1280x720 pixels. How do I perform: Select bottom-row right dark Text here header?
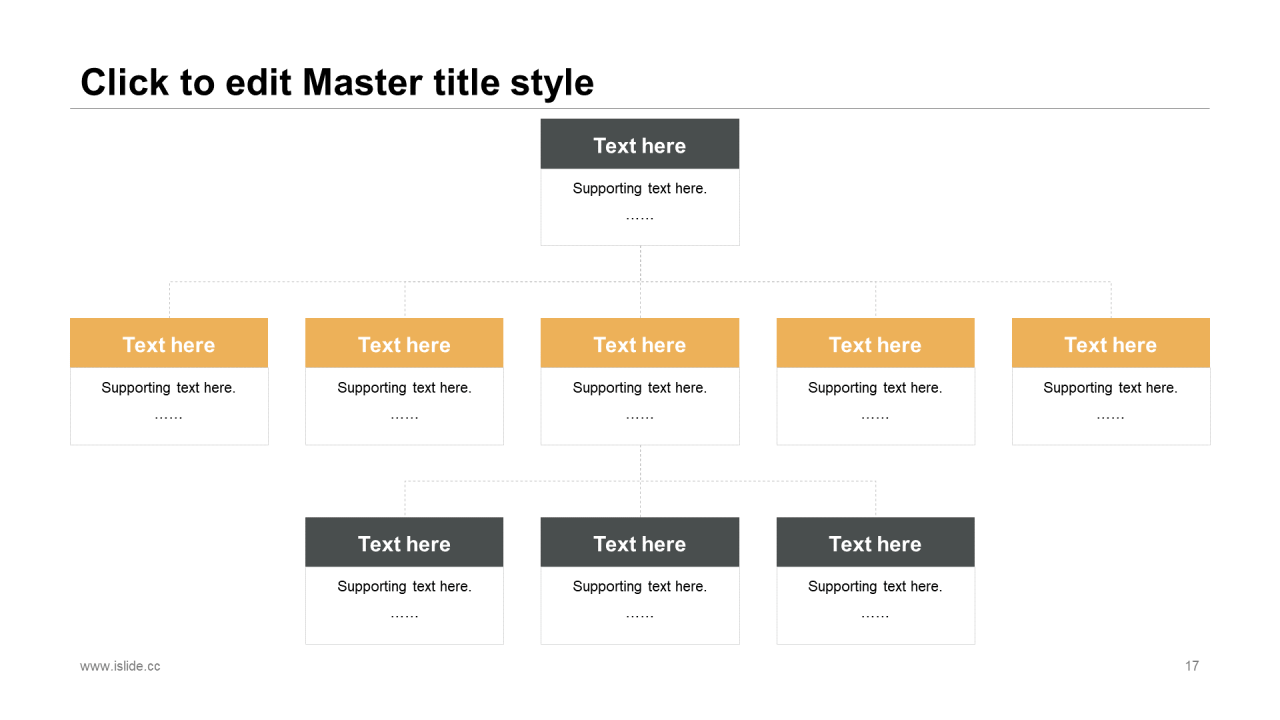coord(875,543)
